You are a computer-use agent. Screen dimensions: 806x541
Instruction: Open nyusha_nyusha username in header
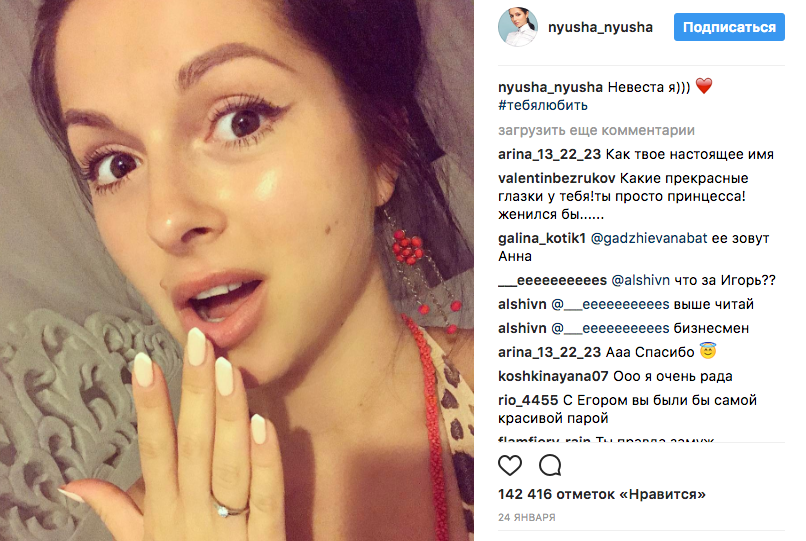pos(600,27)
